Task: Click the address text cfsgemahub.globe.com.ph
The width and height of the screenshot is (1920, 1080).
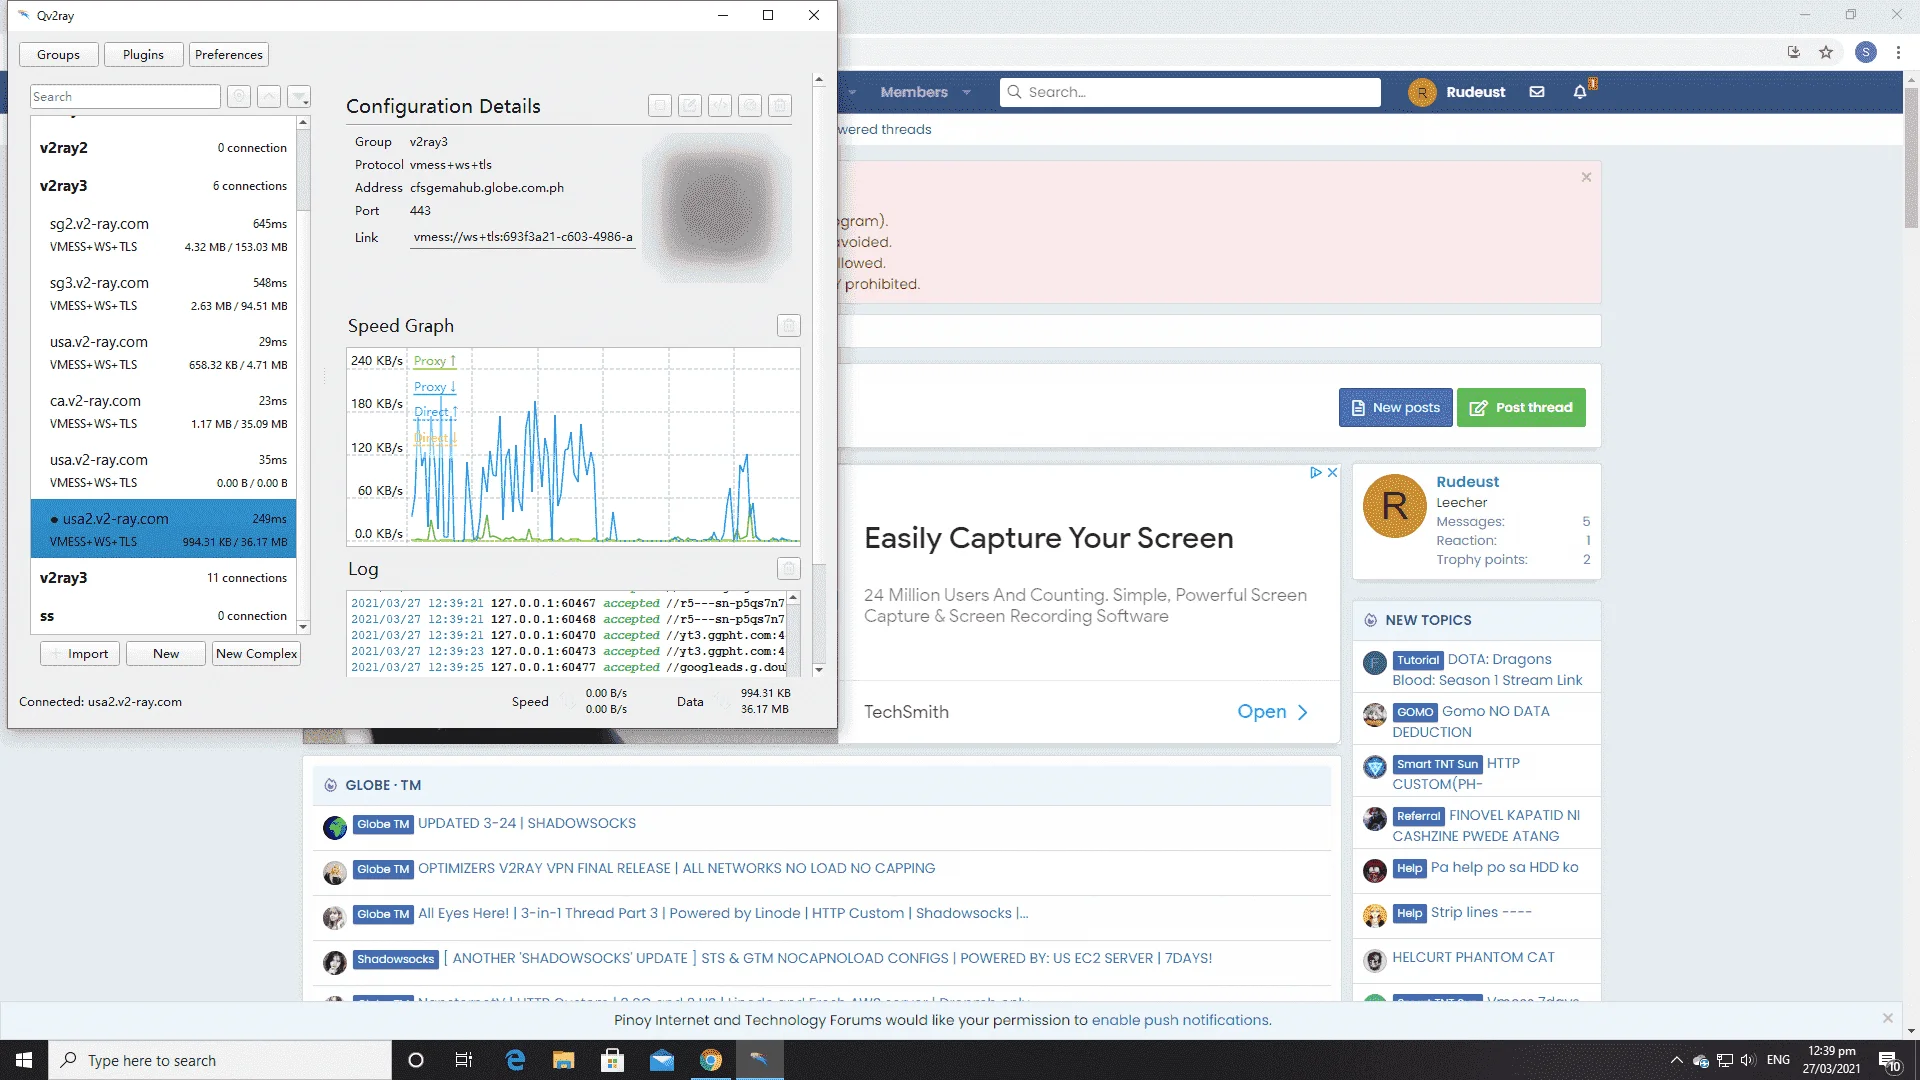Action: [487, 188]
